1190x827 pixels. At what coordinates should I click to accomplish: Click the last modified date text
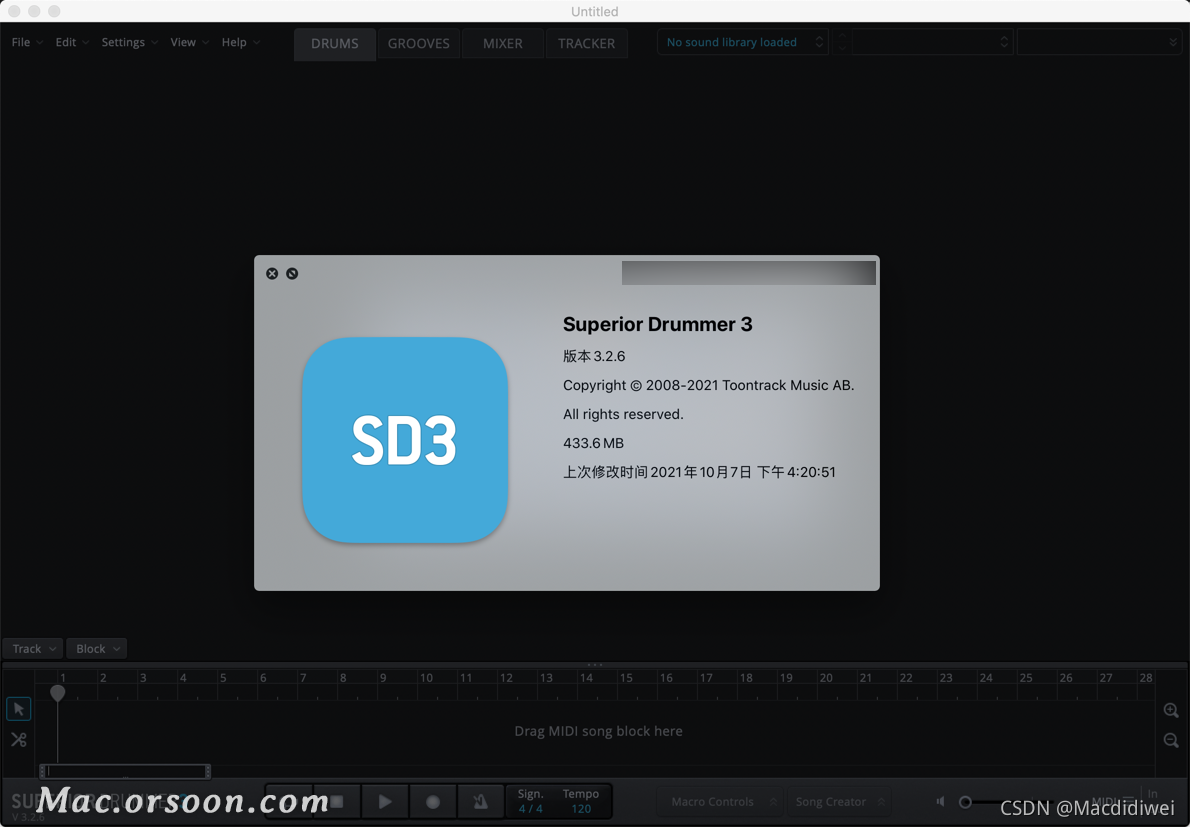coord(699,472)
